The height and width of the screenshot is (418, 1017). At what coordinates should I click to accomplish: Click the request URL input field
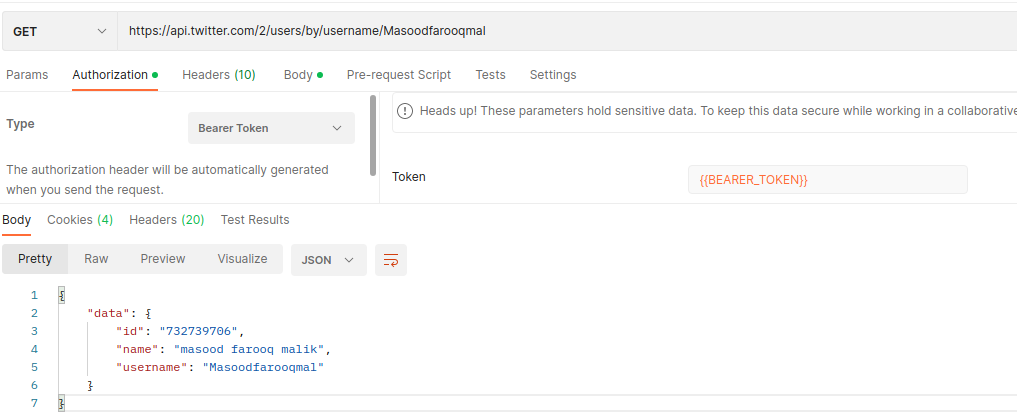(560, 31)
